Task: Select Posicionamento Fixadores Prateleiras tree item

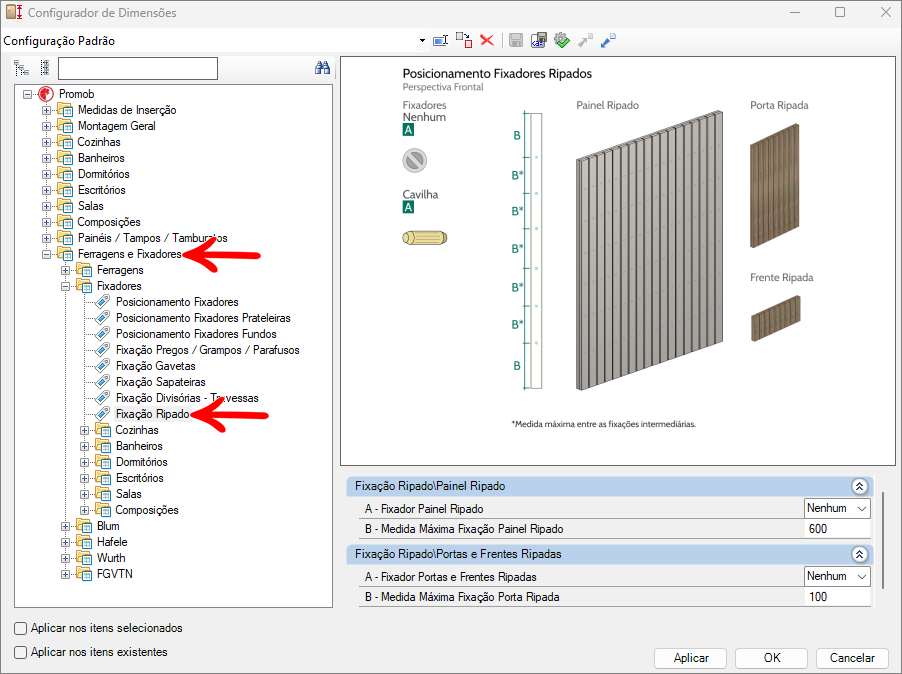Action: pyautogui.click(x=203, y=318)
